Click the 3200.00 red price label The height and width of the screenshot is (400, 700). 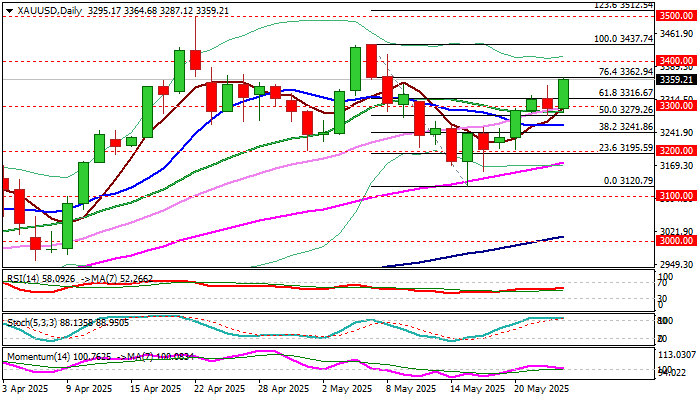pos(676,150)
